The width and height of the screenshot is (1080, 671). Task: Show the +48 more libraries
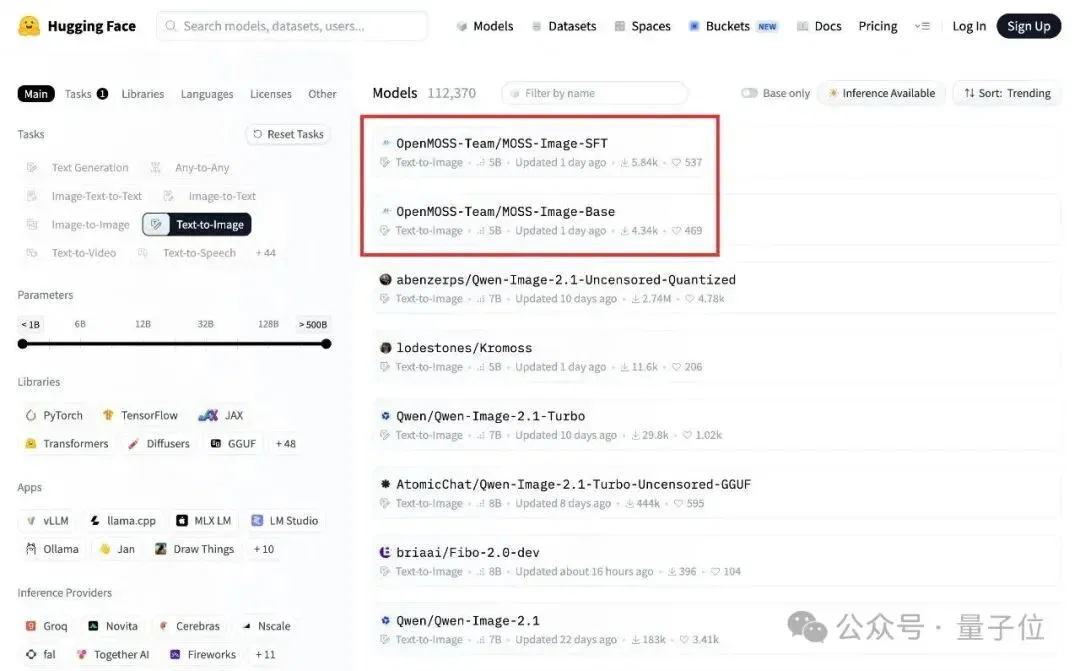(285, 444)
